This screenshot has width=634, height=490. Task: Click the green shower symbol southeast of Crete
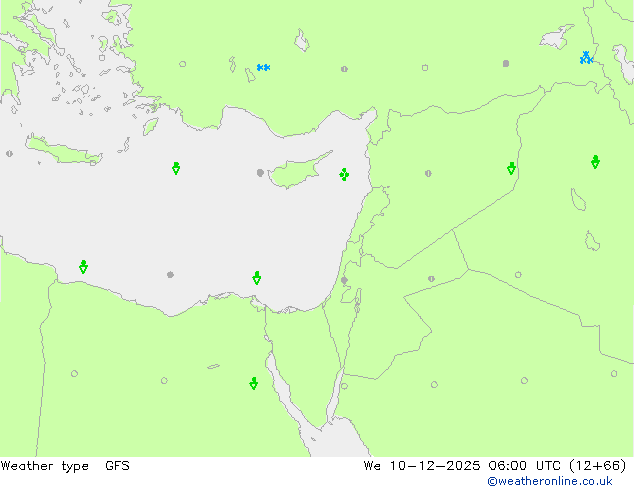[x=176, y=168]
